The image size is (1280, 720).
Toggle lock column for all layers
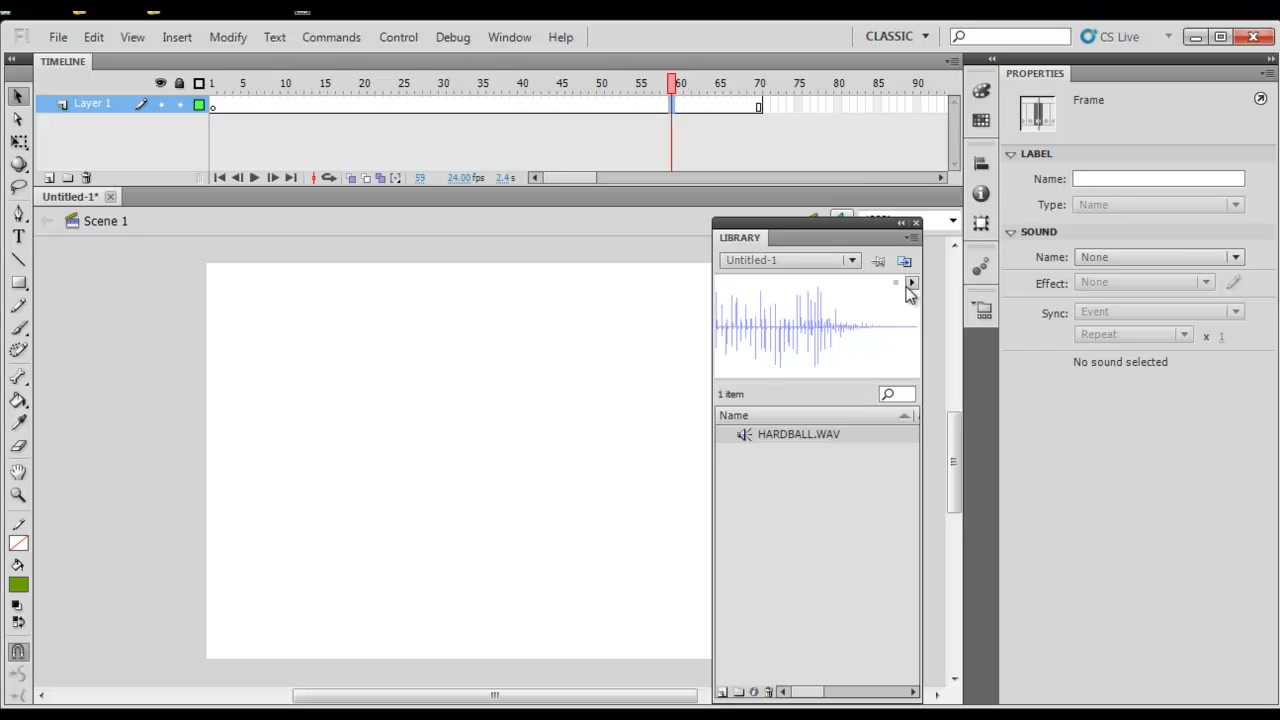[179, 83]
